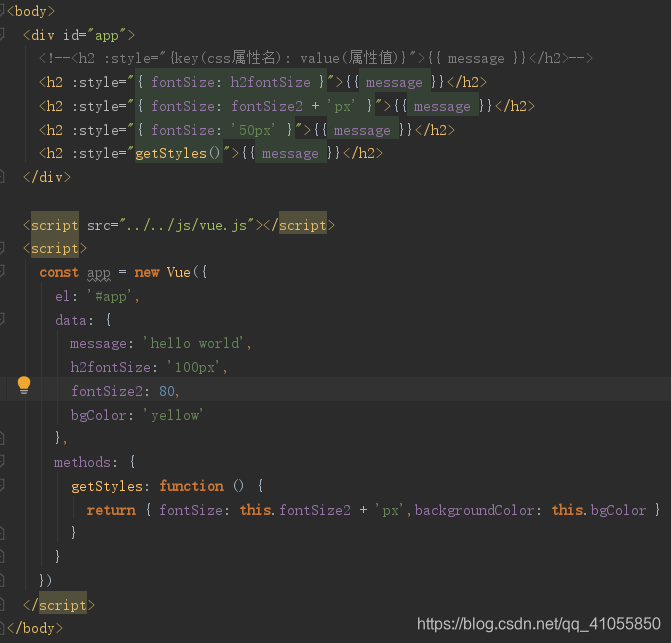Screen dimensions: 671x643
Task: Click the Vue constructor name
Action: [178, 273]
